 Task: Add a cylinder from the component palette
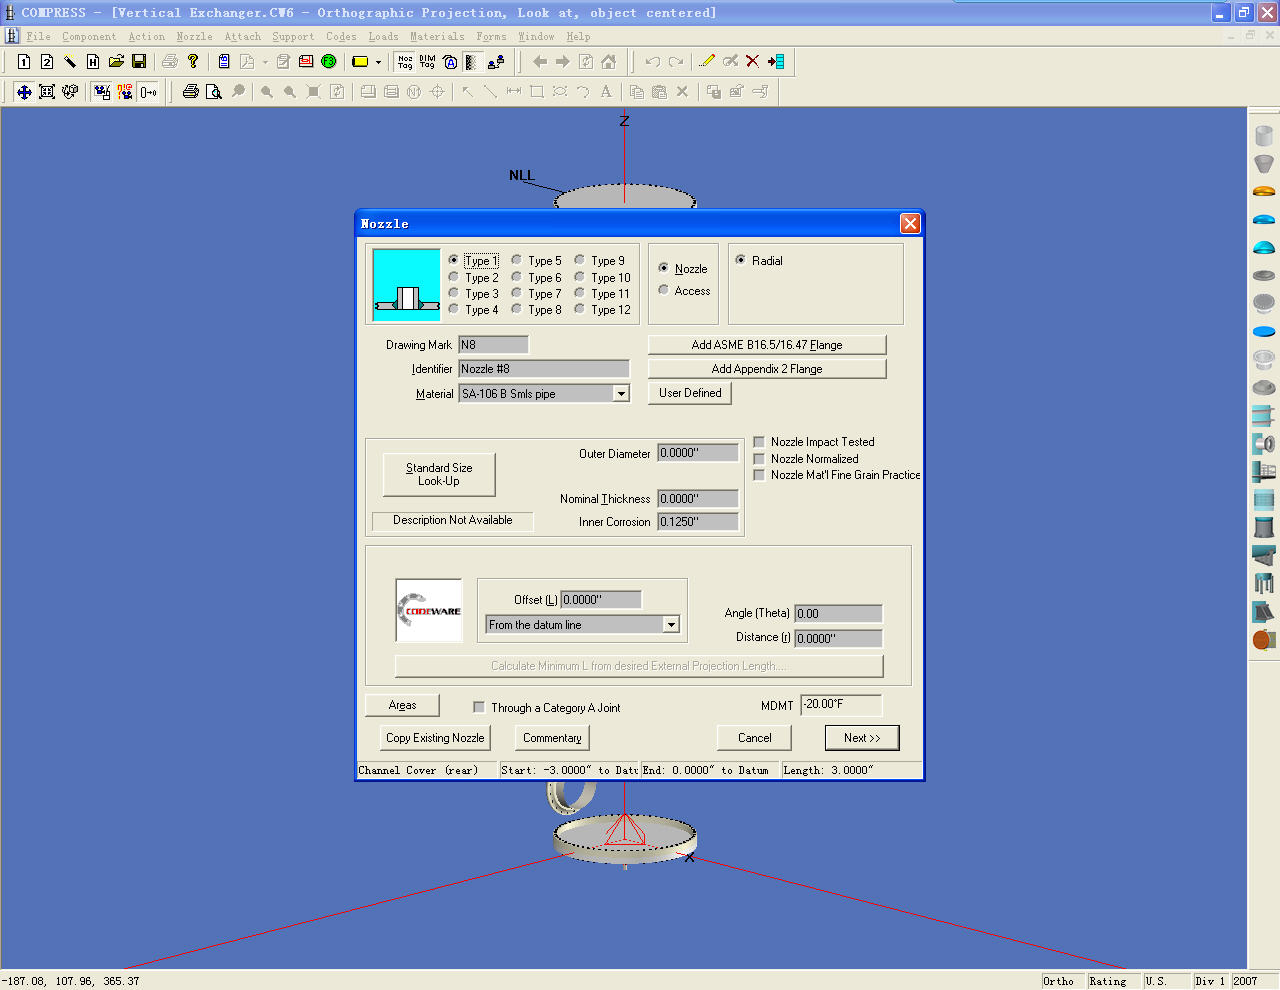(1264, 135)
